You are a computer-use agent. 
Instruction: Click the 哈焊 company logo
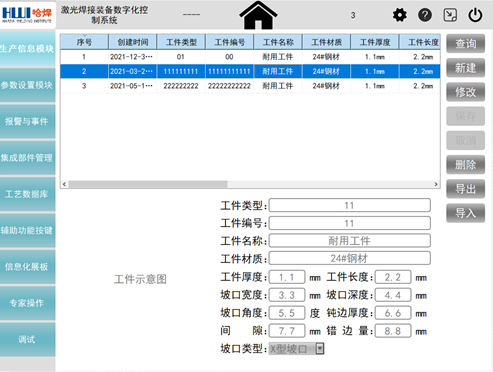point(27,14)
